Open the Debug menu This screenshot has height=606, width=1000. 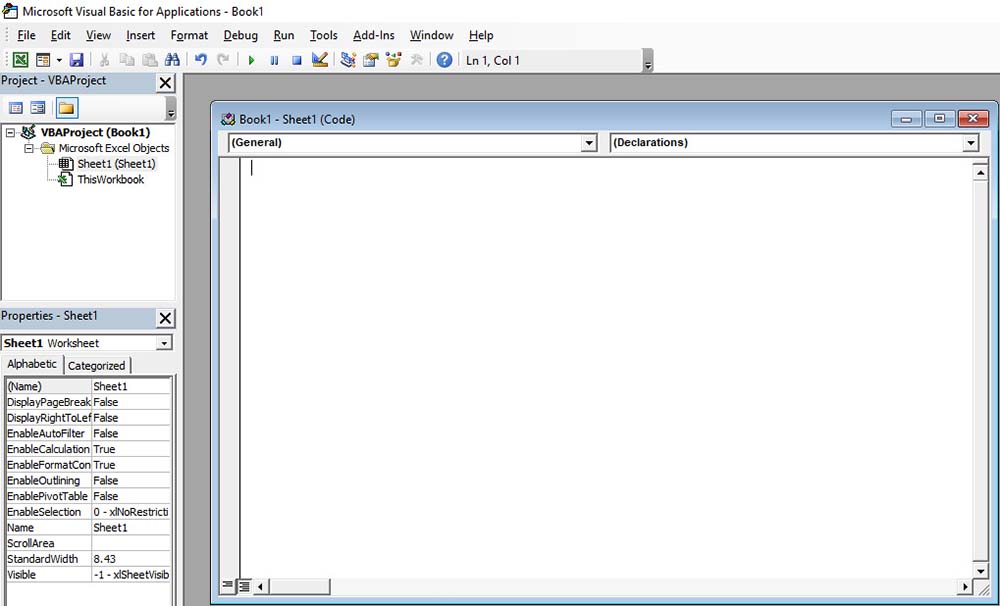(x=240, y=35)
